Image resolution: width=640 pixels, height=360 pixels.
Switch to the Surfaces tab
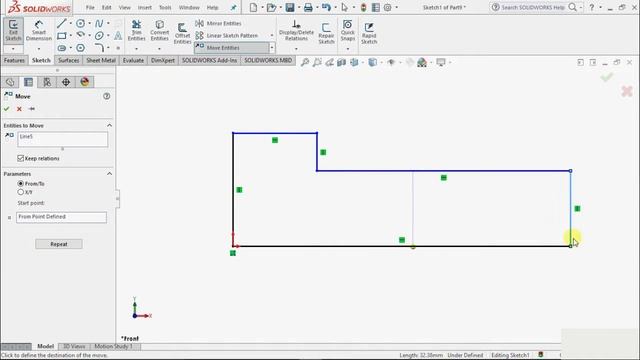point(68,60)
